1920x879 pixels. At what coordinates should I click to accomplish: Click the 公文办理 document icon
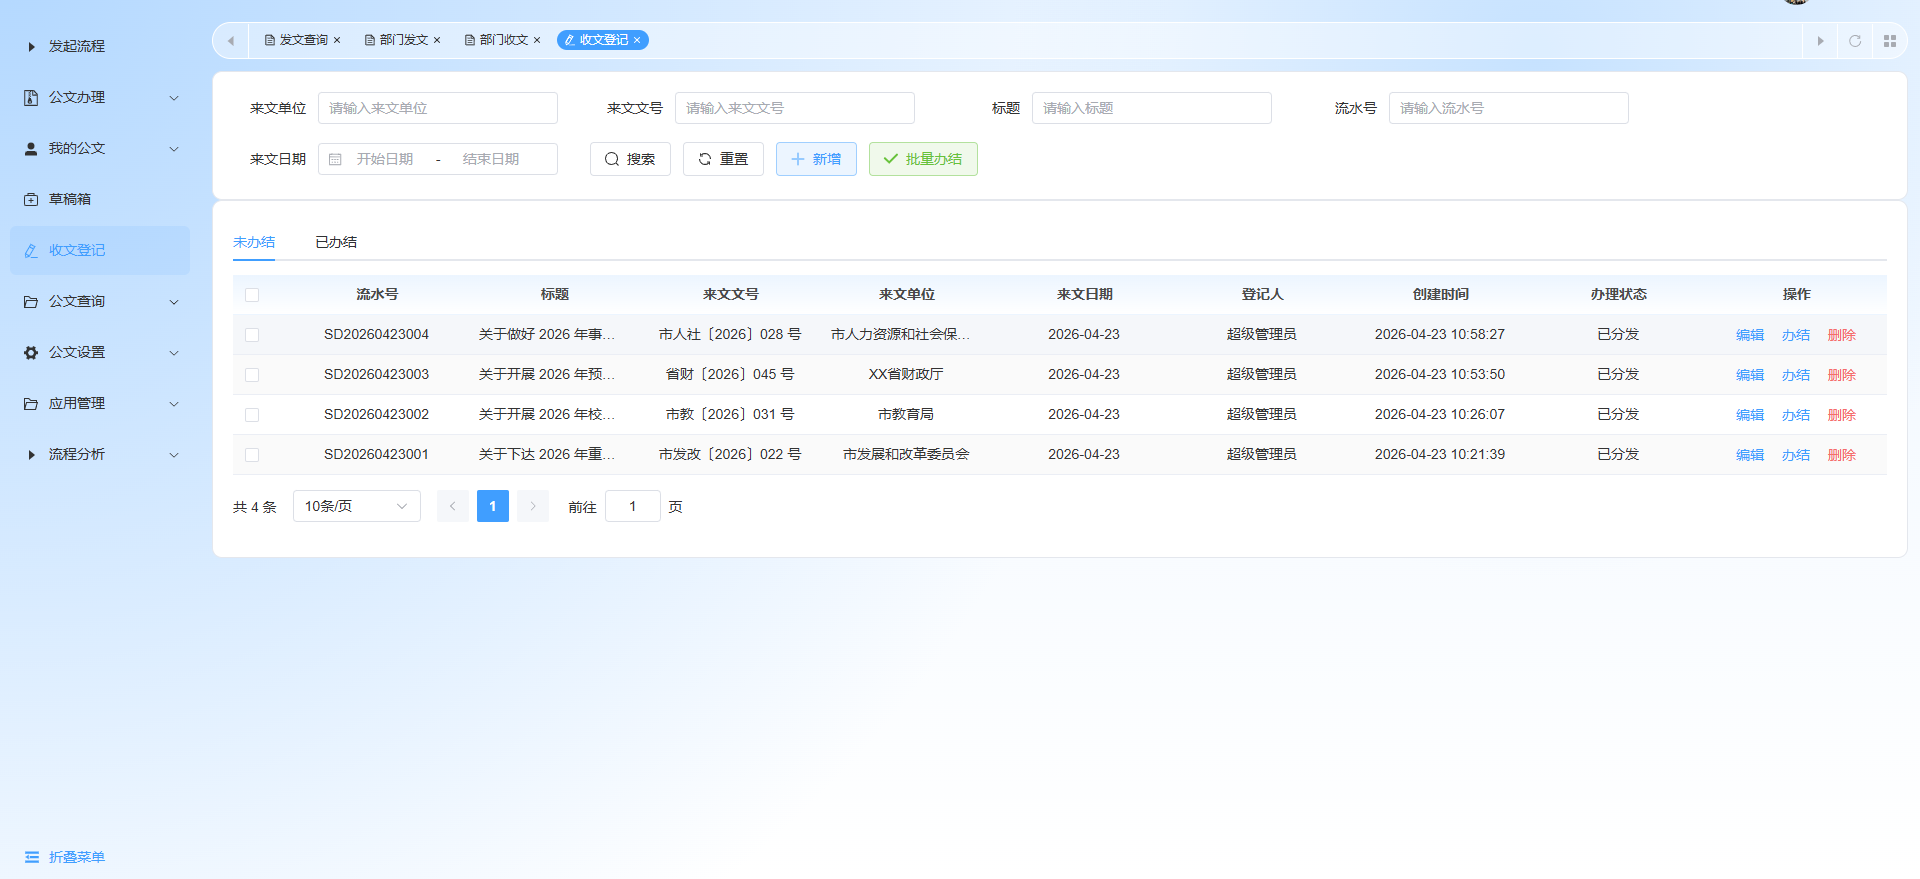31,98
